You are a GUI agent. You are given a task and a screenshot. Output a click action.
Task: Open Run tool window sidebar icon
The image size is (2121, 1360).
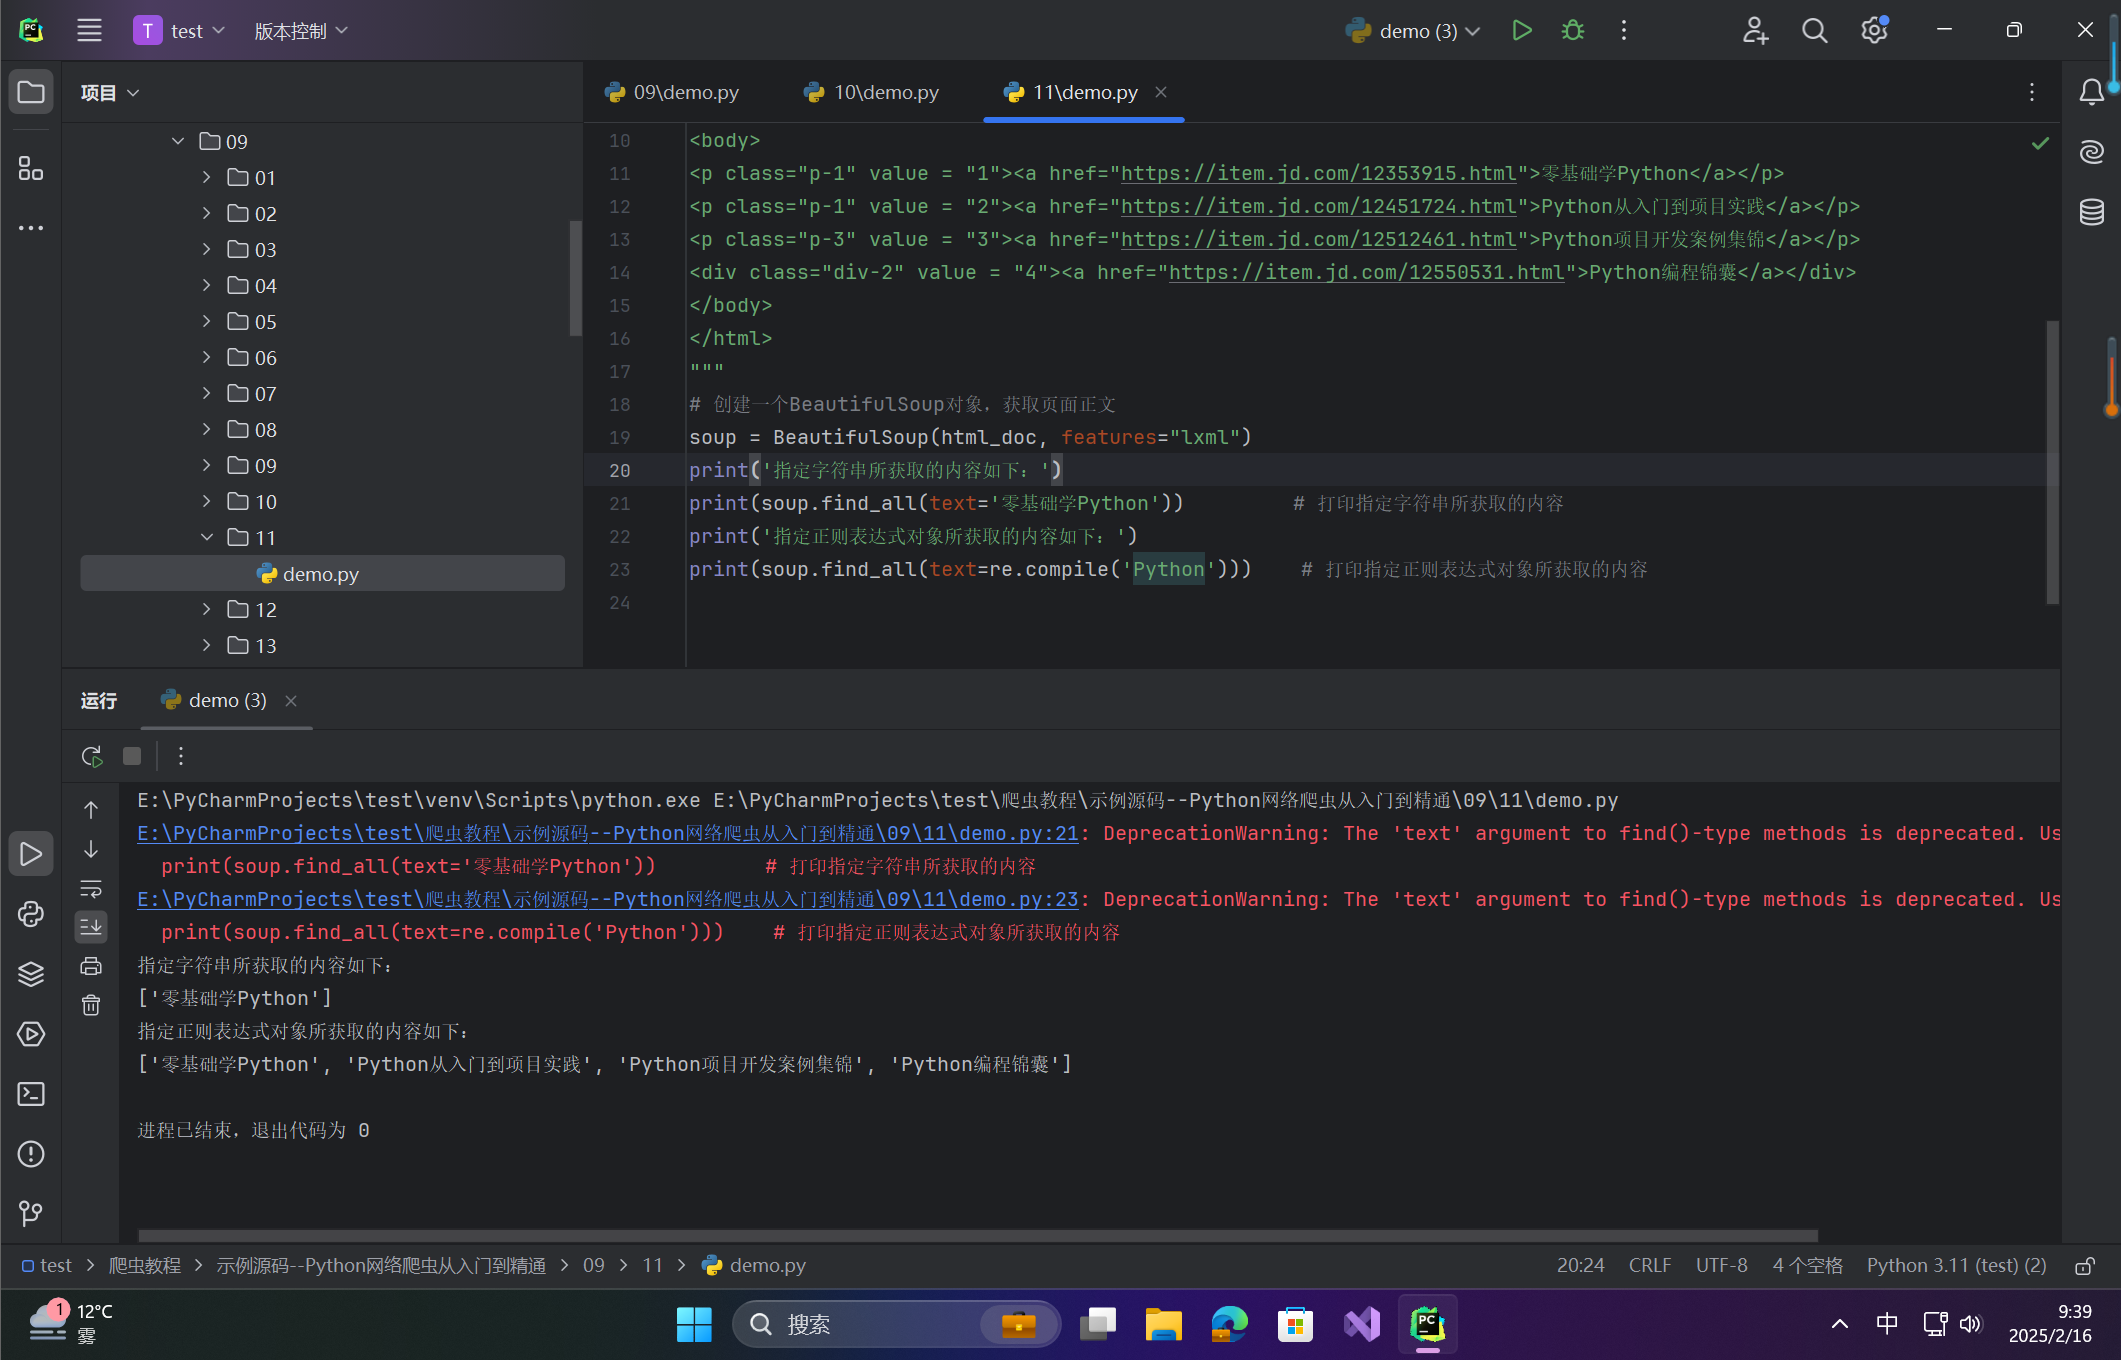[31, 854]
